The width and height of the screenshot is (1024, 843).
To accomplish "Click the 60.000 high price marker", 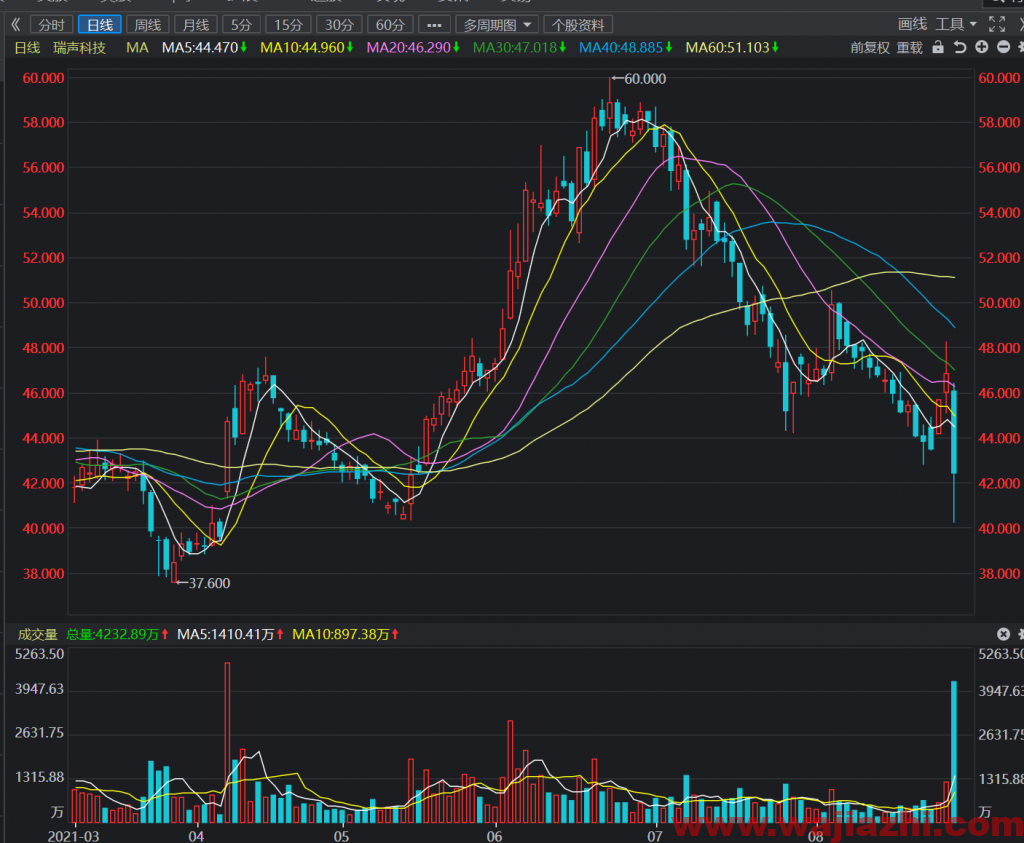I will point(640,79).
